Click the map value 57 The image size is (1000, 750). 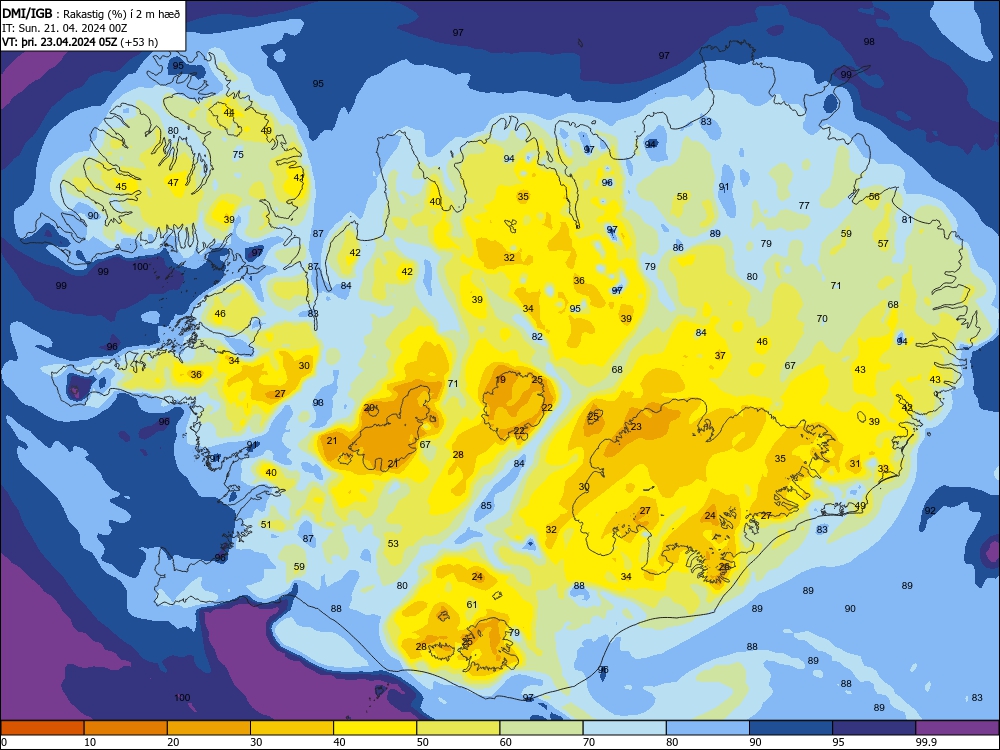(883, 244)
